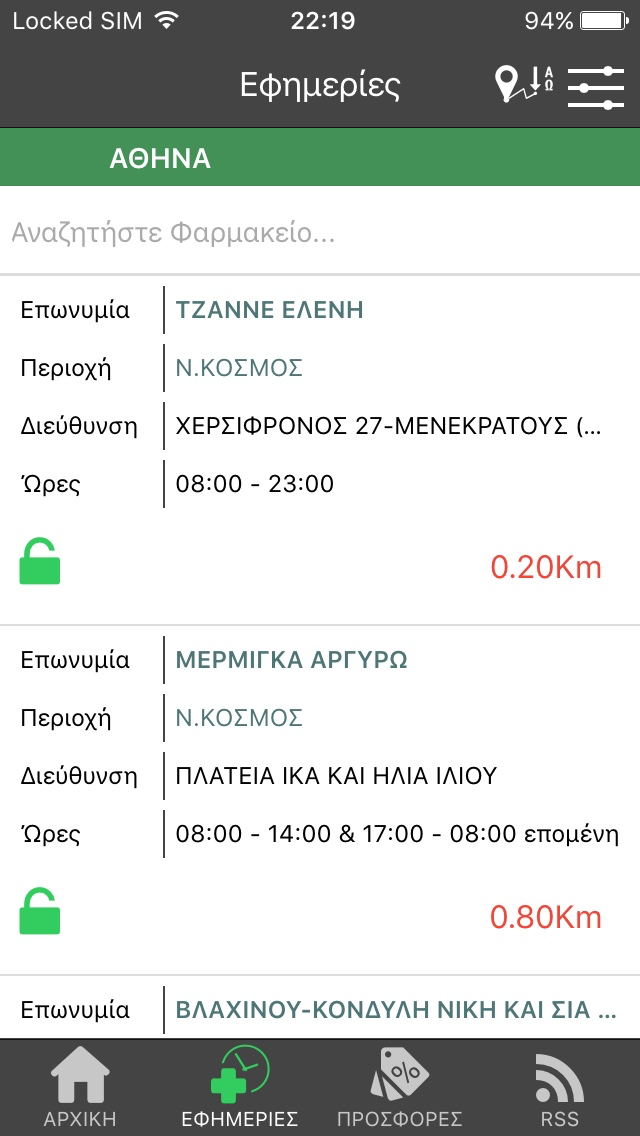Focus the Αναζητήστε Φαρμακείο search field

tap(320, 234)
